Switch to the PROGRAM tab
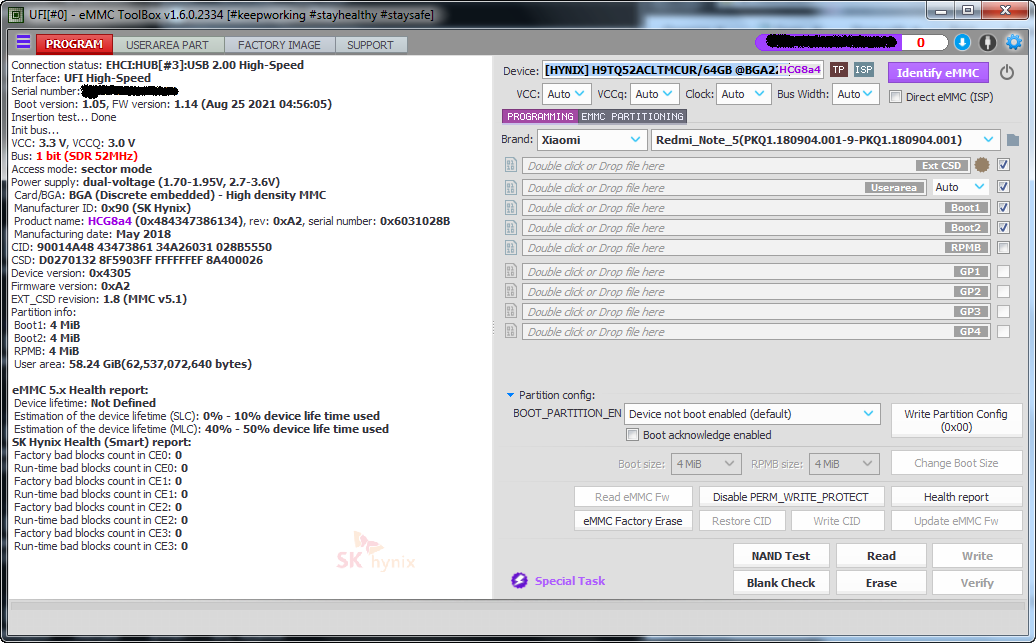This screenshot has height=643, width=1036. click(74, 44)
